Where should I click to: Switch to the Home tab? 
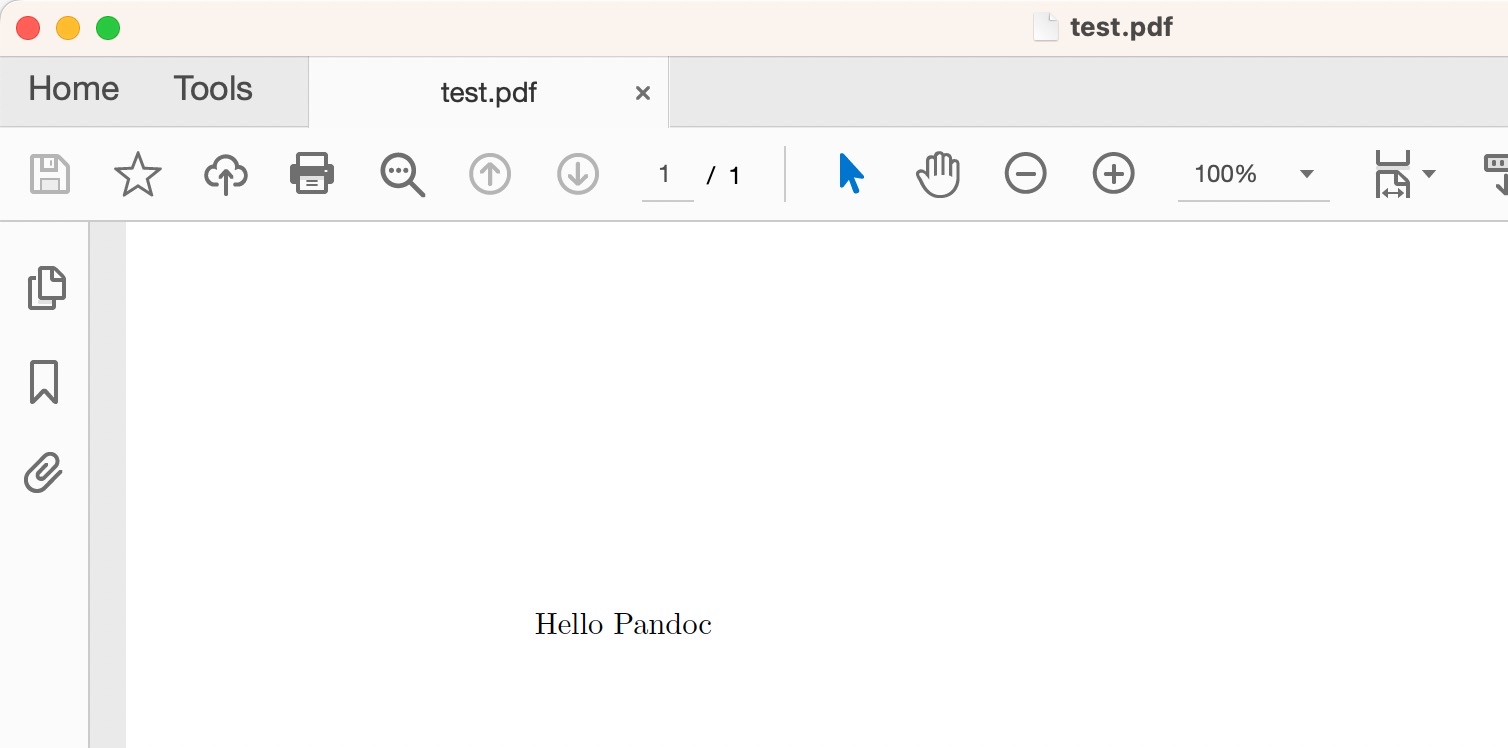[74, 89]
